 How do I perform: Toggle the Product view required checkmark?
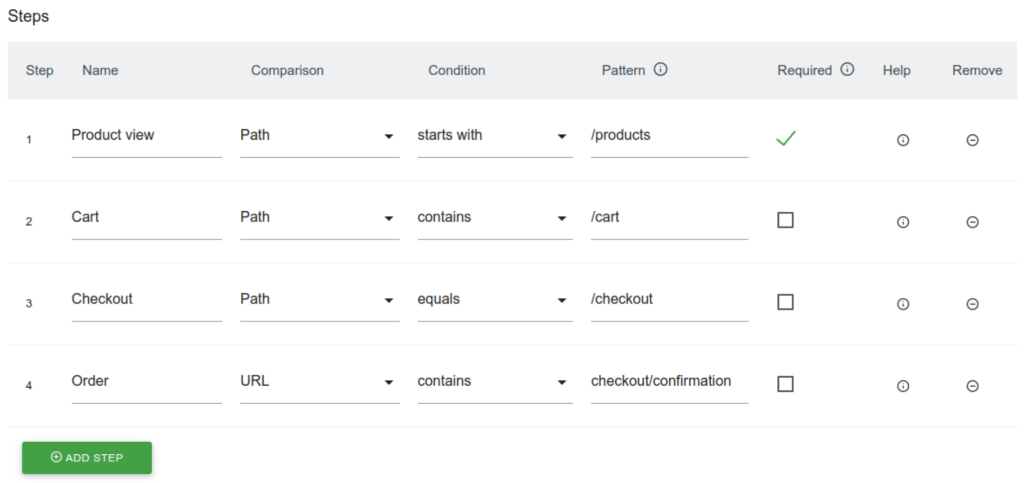click(785, 139)
